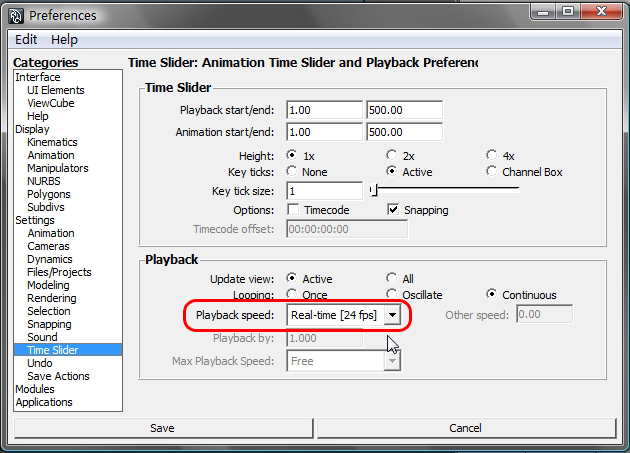Select Animation under Settings

(51, 233)
